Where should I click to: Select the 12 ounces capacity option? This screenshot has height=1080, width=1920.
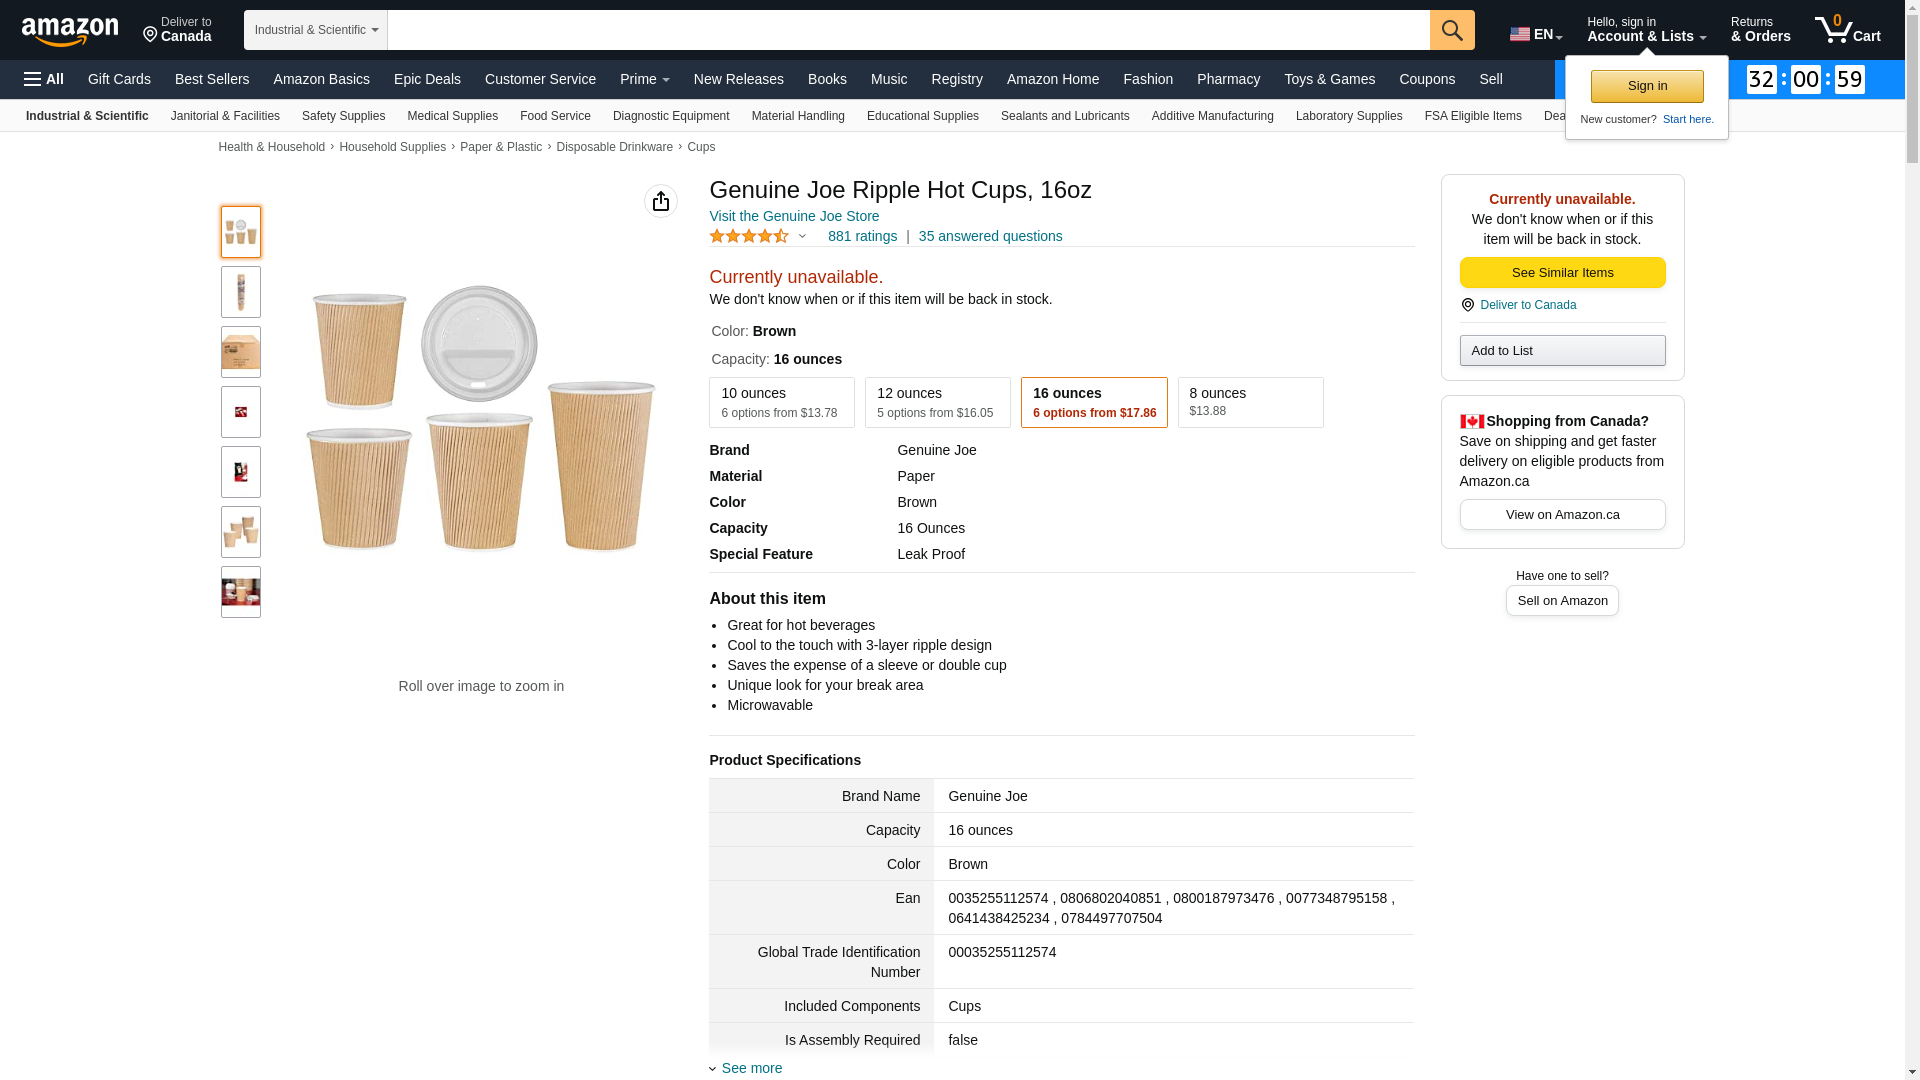click(x=937, y=402)
